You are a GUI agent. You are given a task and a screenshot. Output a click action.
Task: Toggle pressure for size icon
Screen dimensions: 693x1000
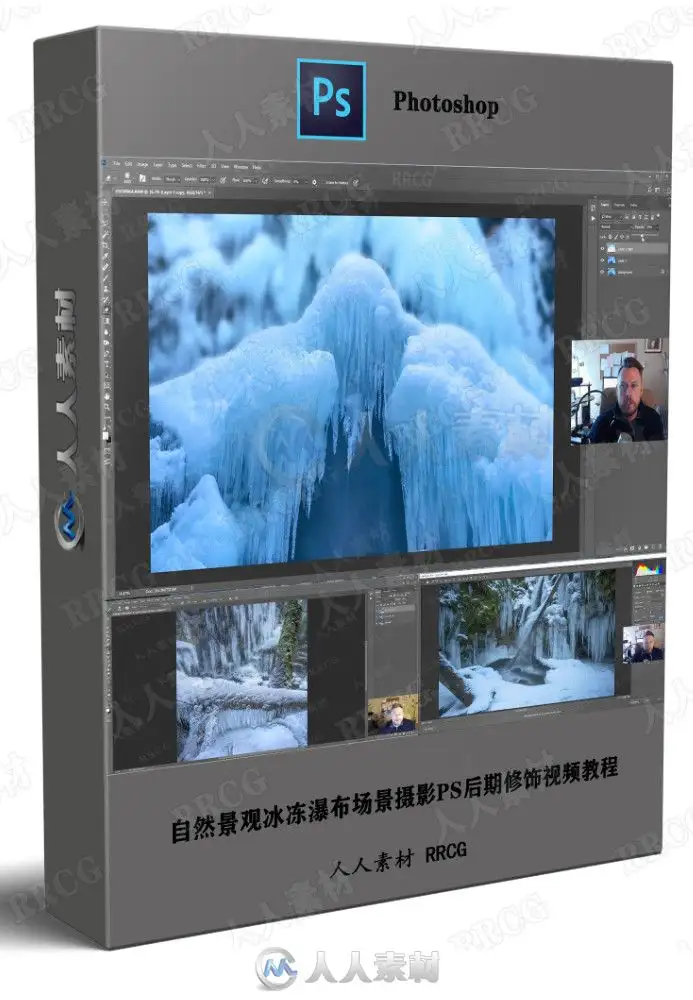click(356, 182)
